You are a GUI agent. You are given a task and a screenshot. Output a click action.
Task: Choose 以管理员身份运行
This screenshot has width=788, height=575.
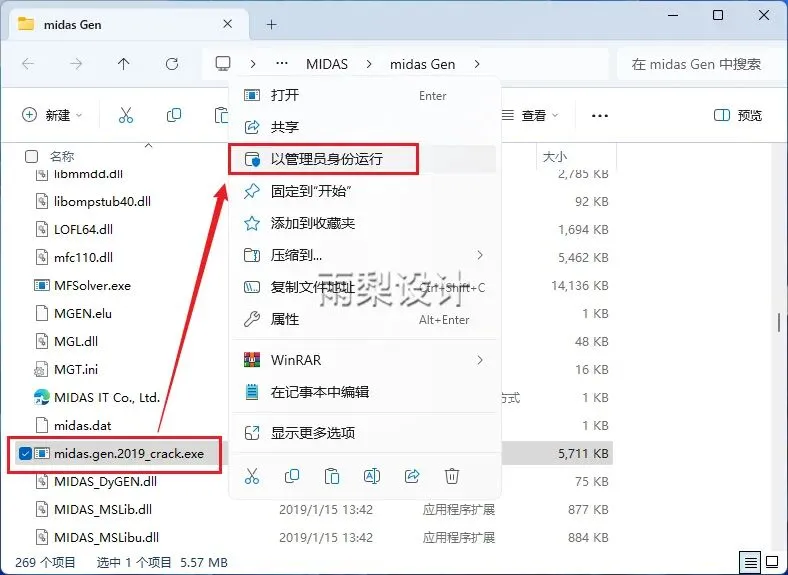[x=364, y=159]
